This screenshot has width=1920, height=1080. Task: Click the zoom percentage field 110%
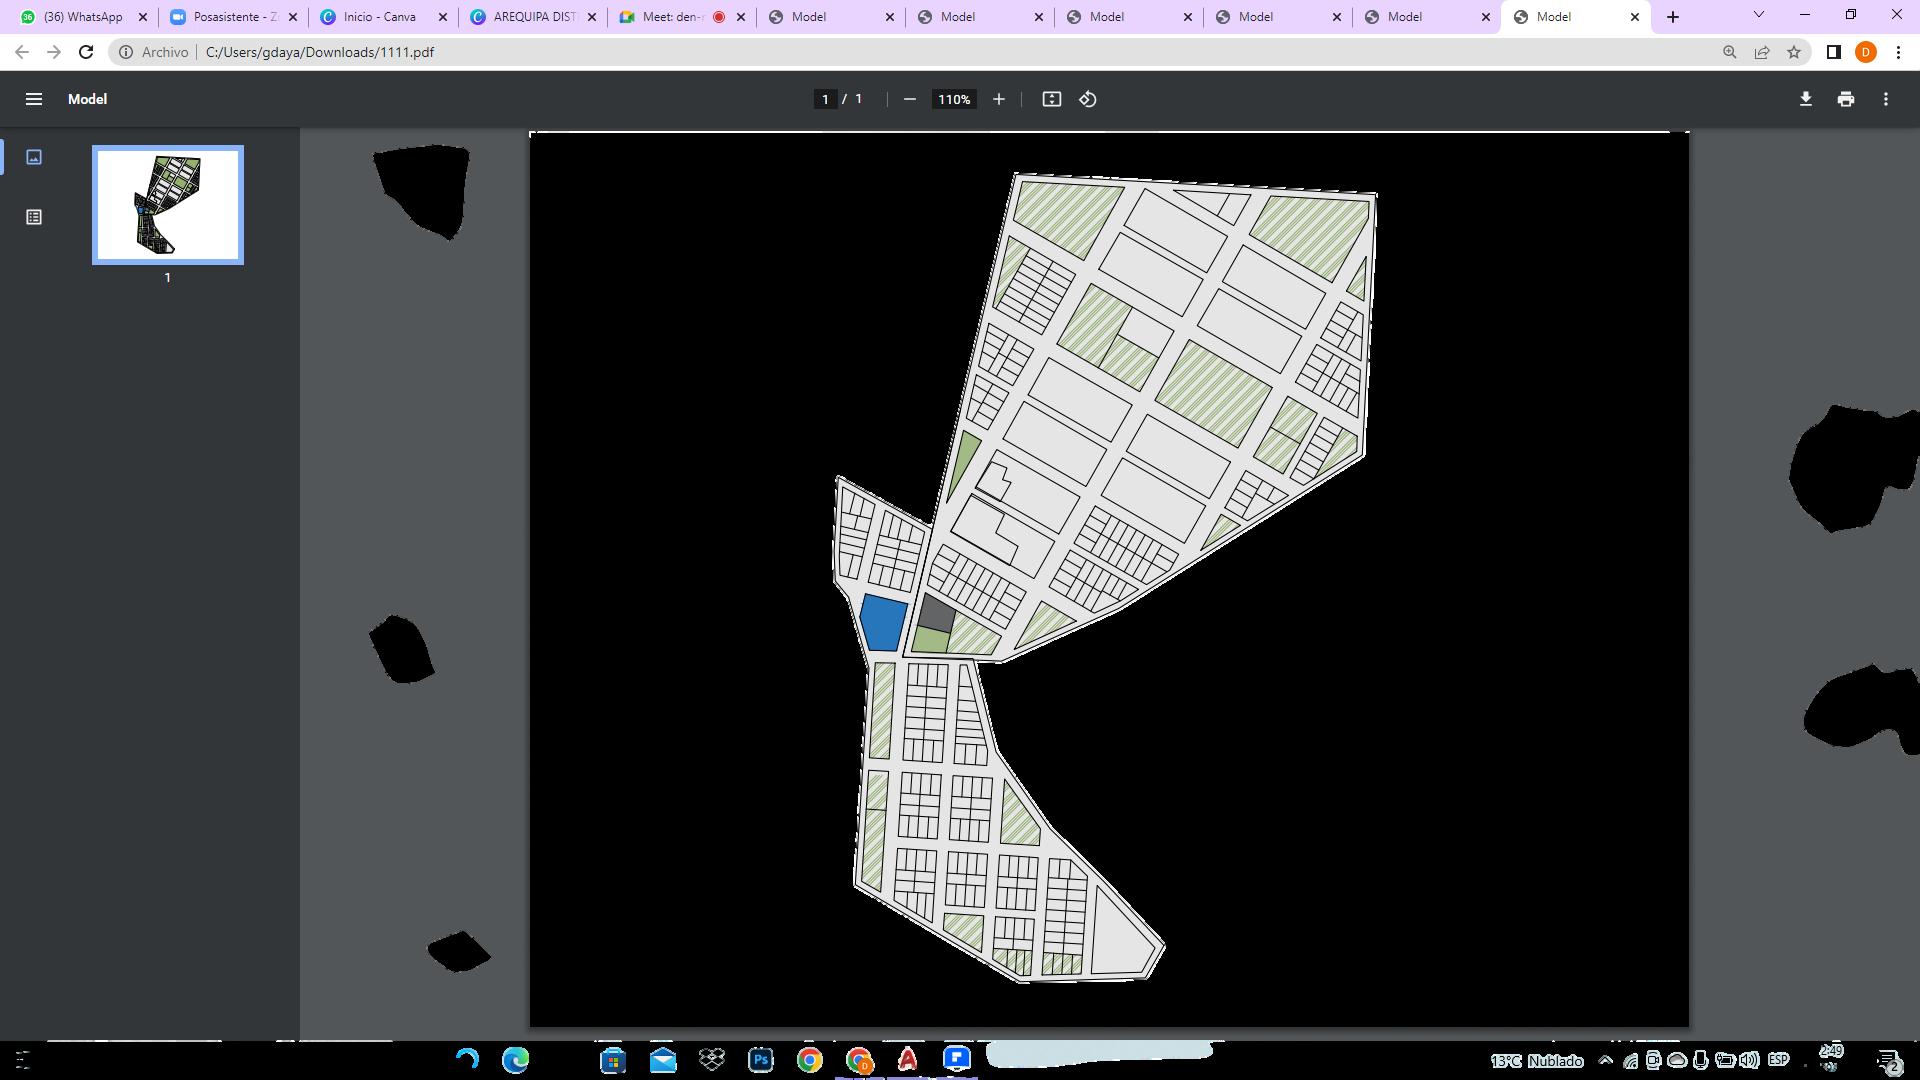pyautogui.click(x=953, y=99)
